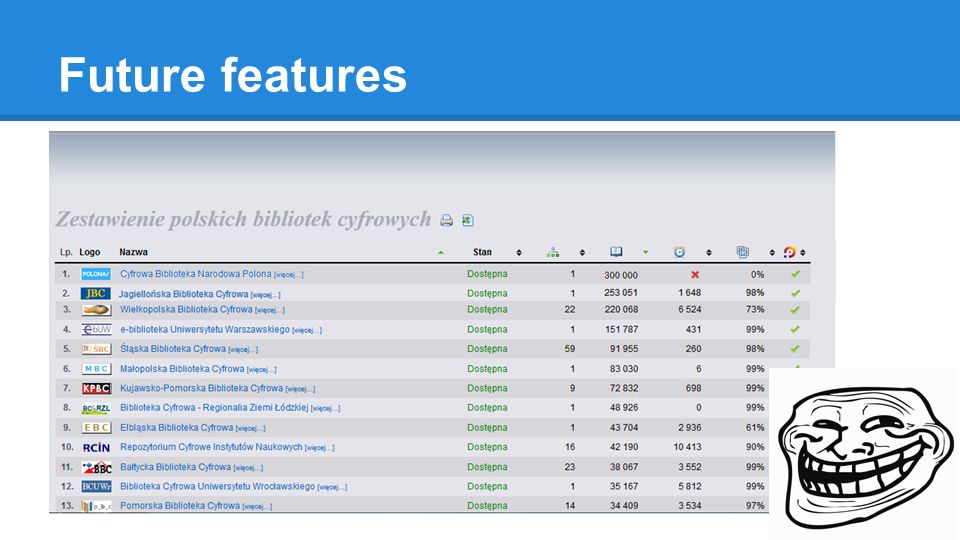
Task: Open Małopolska Biblioteka Cyfrowa link
Action: pos(182,369)
